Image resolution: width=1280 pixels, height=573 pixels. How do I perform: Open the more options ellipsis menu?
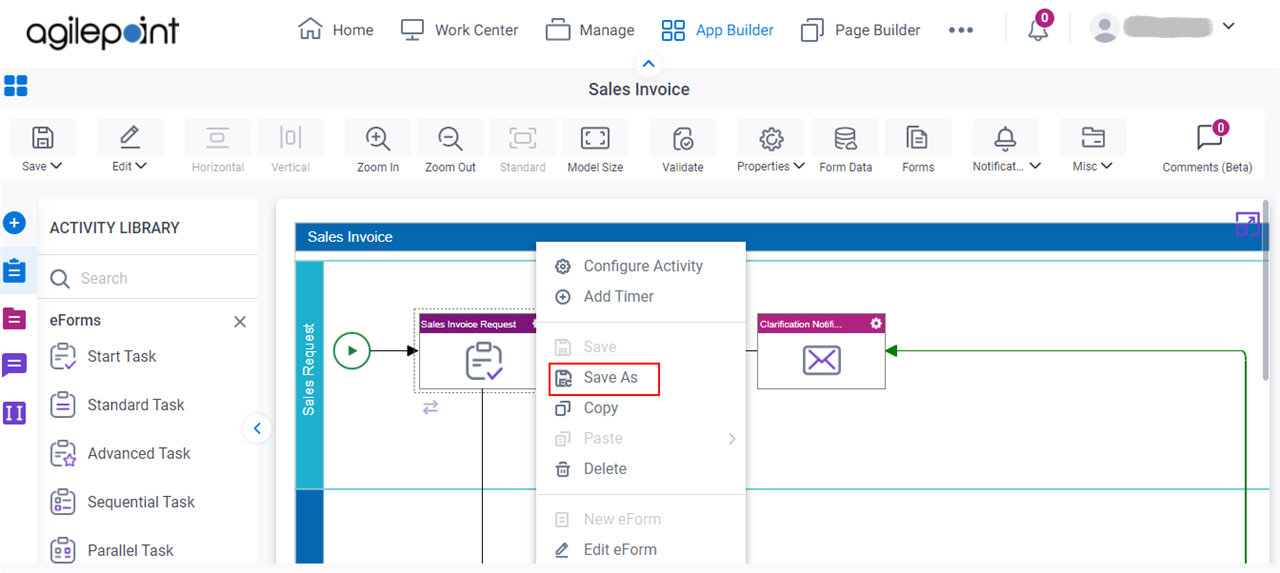[x=961, y=30]
